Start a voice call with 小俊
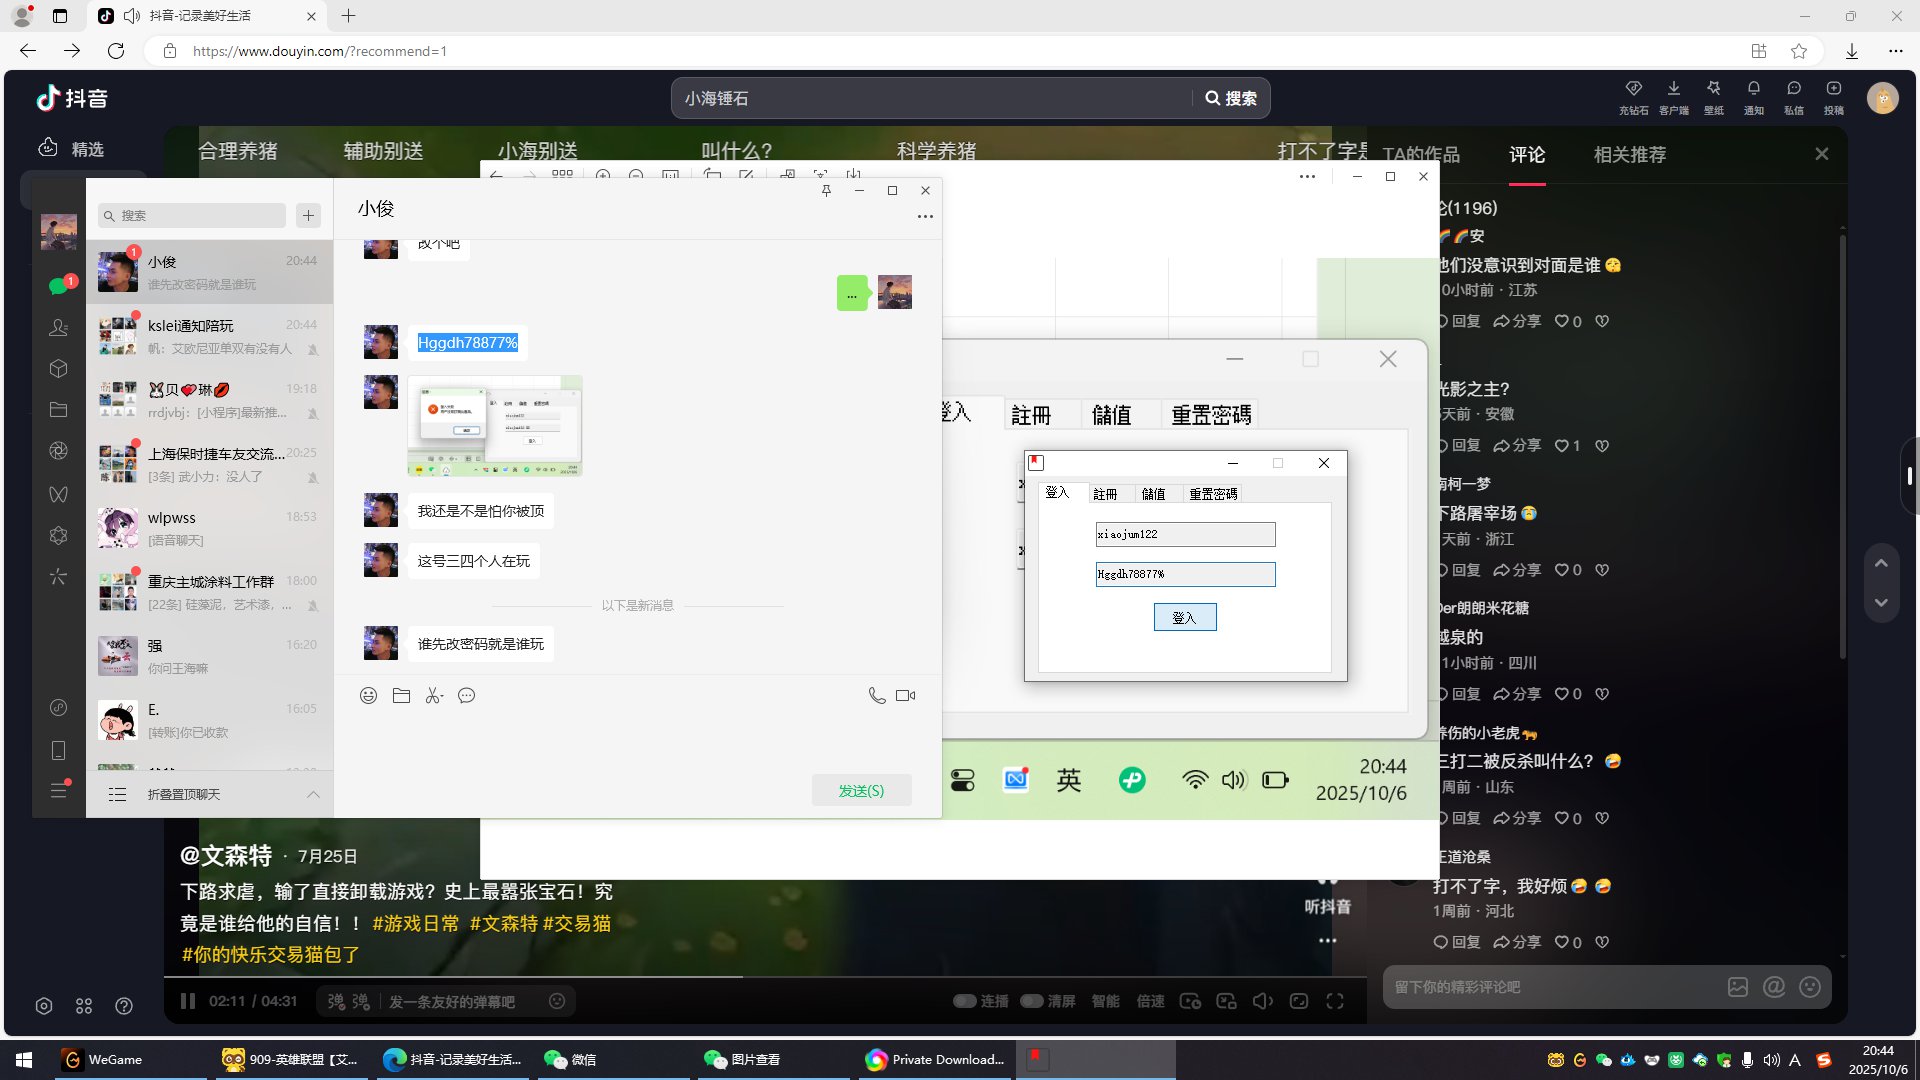The image size is (1920, 1080). [877, 696]
